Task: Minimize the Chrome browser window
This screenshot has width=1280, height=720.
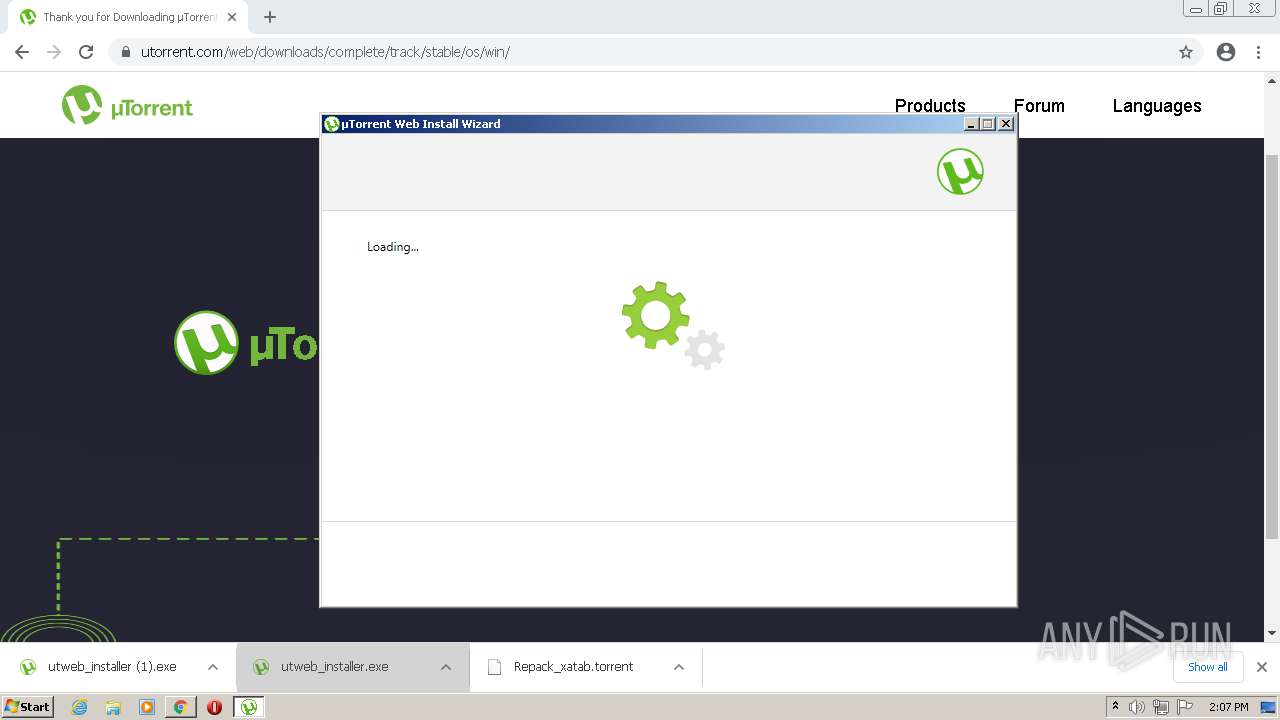Action: [x=1195, y=9]
